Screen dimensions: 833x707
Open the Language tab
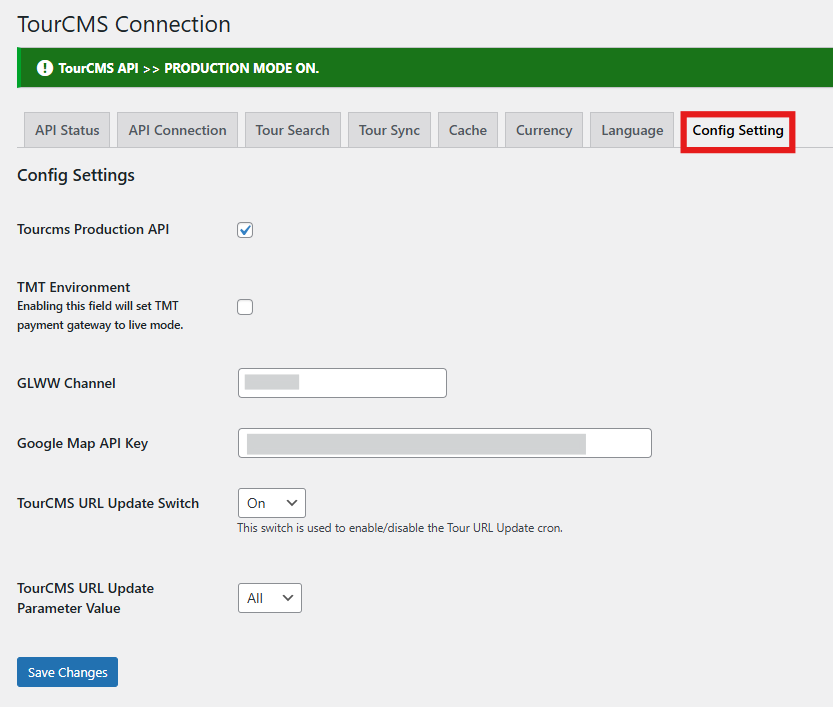tap(632, 130)
